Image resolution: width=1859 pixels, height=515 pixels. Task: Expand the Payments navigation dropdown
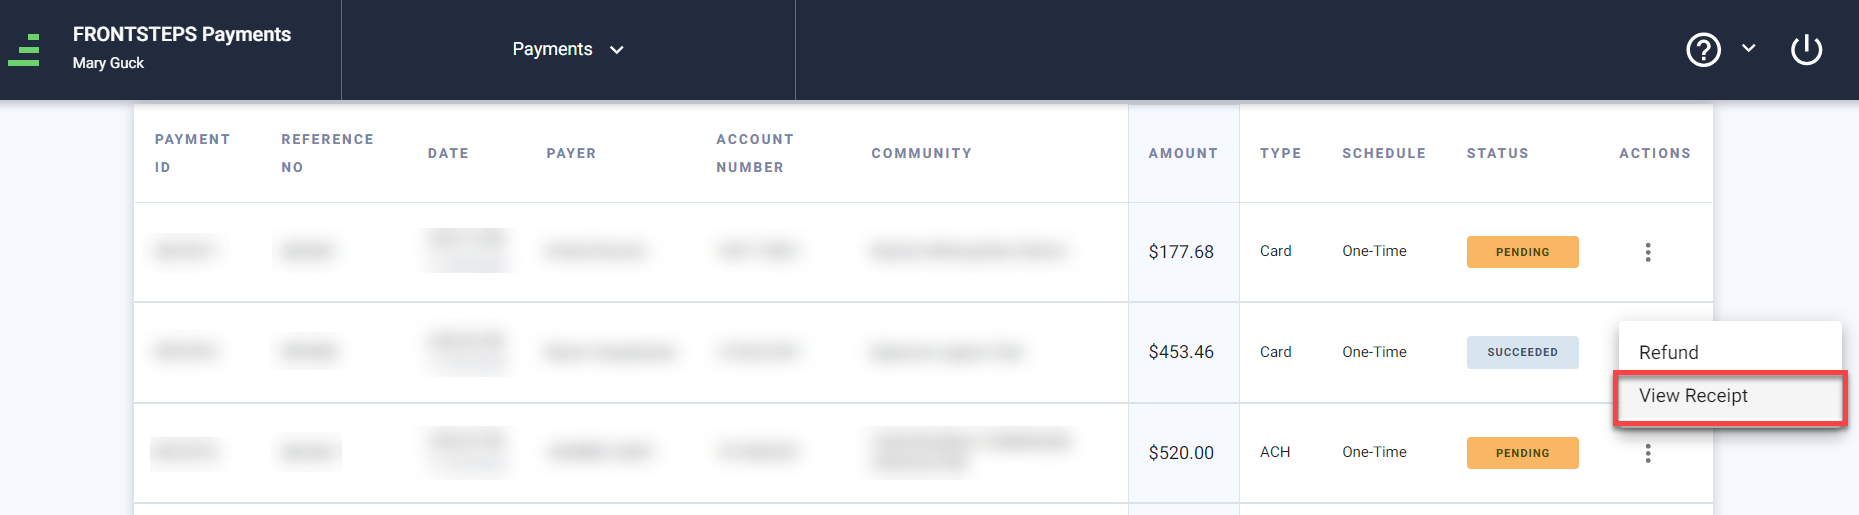[x=567, y=50]
